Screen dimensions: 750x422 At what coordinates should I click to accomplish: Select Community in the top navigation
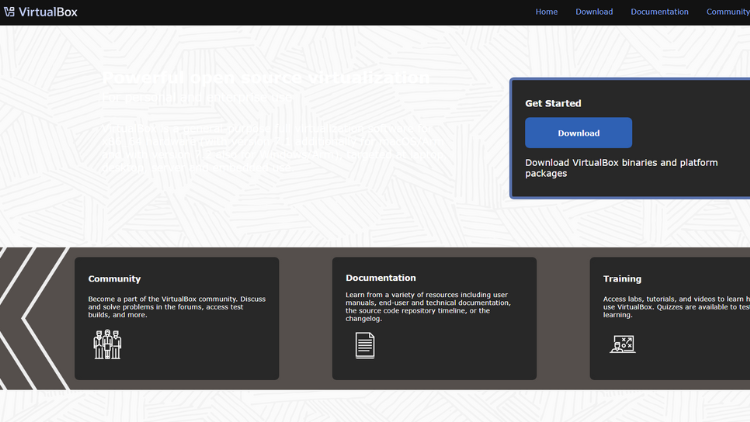point(727,12)
